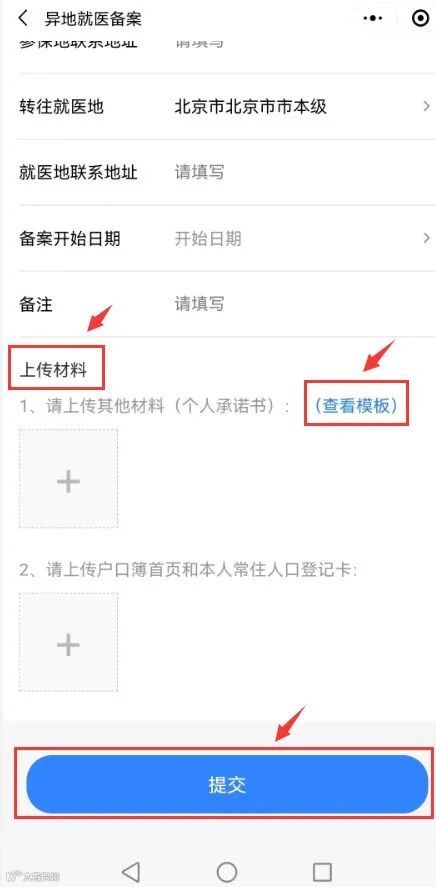Screen dimensions: 436x887
Task: Close mini program via target circle icon
Action: 420,18
